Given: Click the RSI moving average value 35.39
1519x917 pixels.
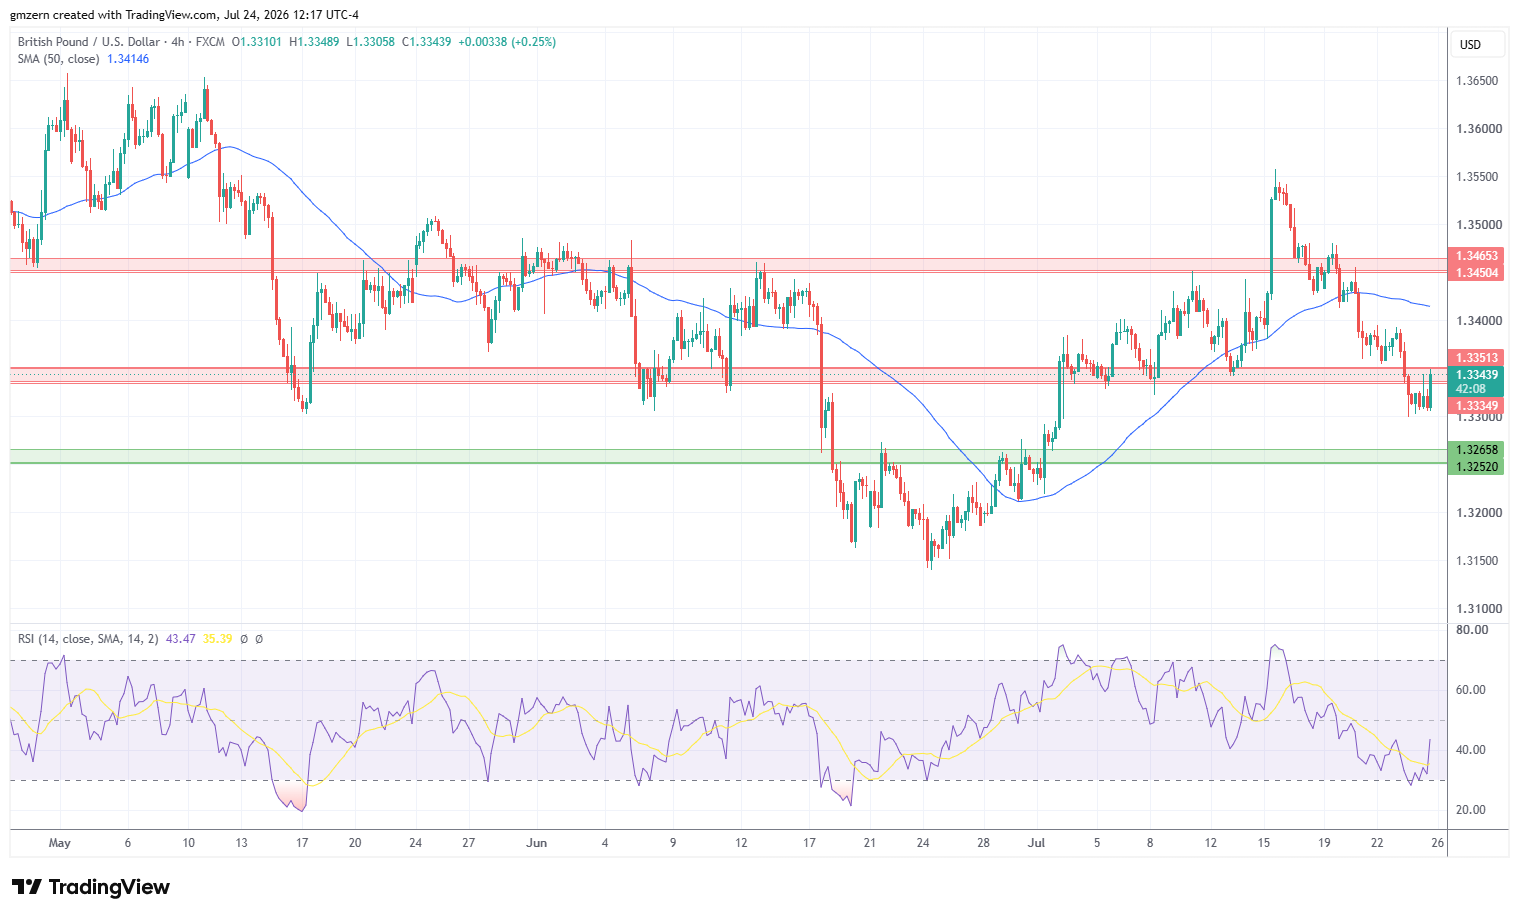Looking at the screenshot, I should pyautogui.click(x=217, y=638).
